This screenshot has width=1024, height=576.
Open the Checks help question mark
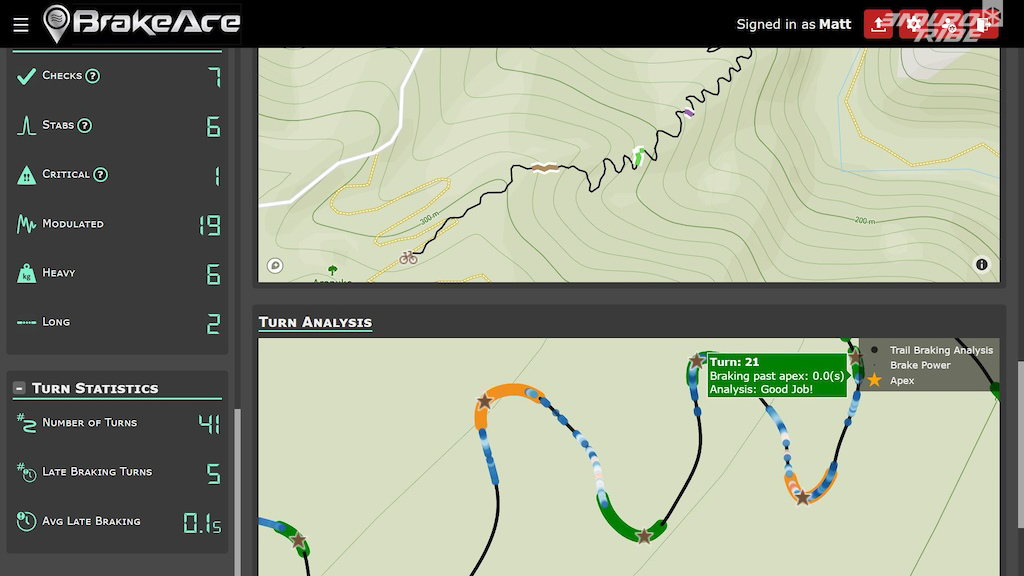pos(92,76)
